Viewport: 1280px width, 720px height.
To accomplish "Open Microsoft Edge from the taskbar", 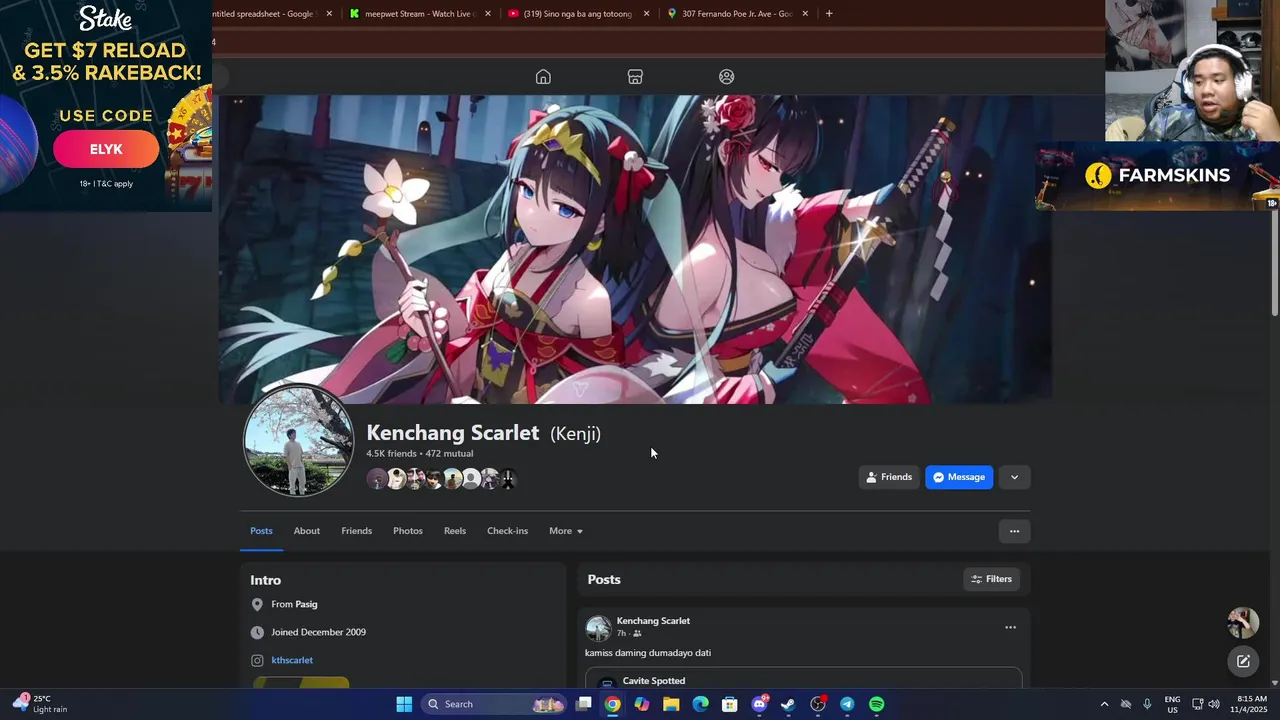I will coord(701,704).
